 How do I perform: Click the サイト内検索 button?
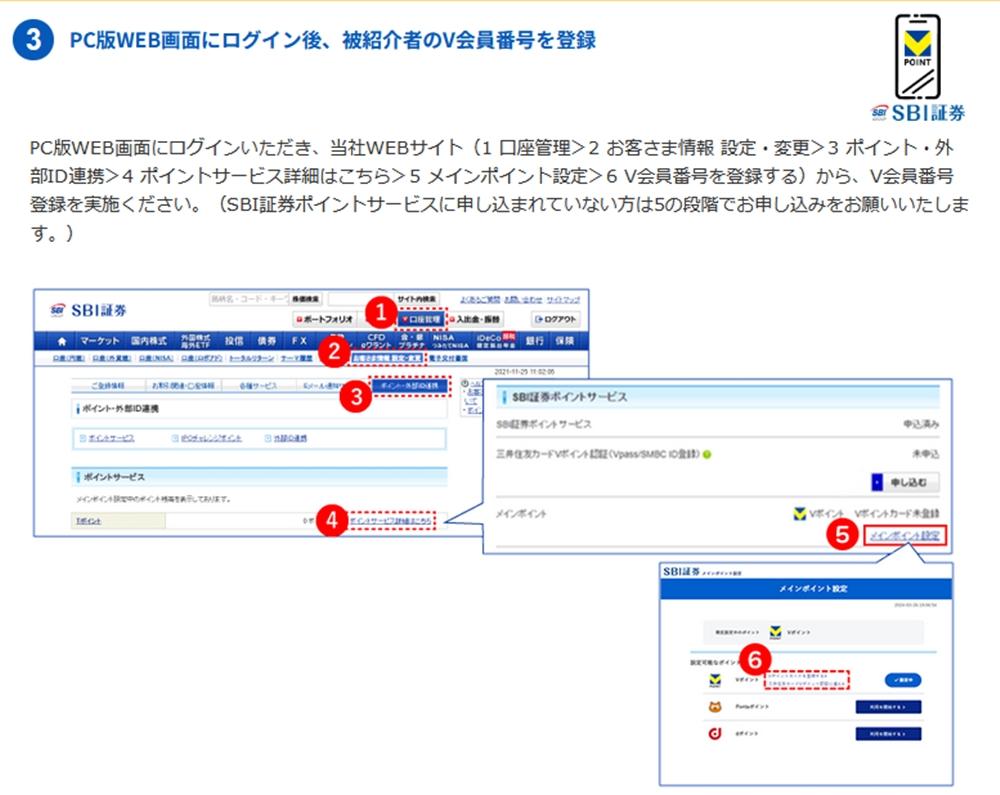[x=416, y=299]
